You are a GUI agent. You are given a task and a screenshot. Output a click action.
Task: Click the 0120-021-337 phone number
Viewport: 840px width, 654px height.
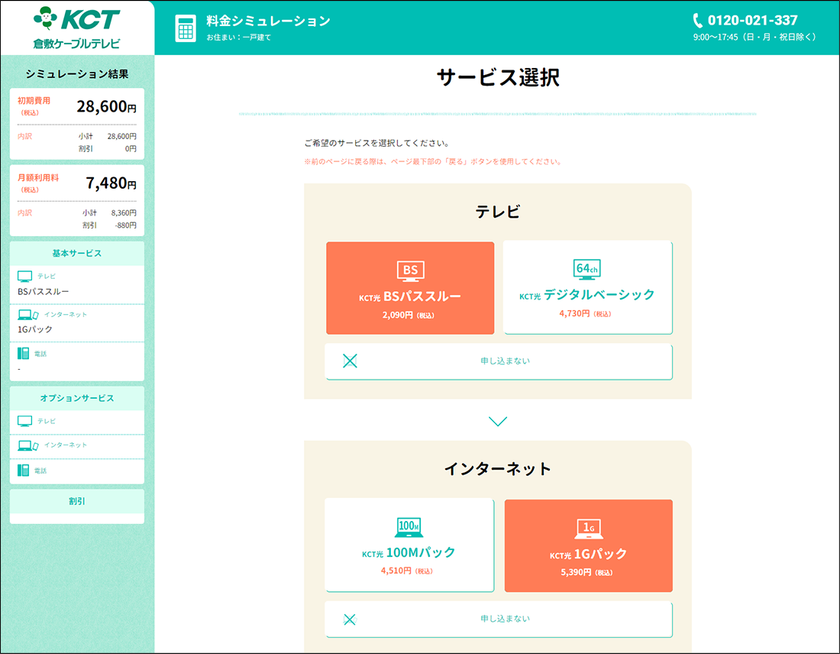[x=752, y=20]
